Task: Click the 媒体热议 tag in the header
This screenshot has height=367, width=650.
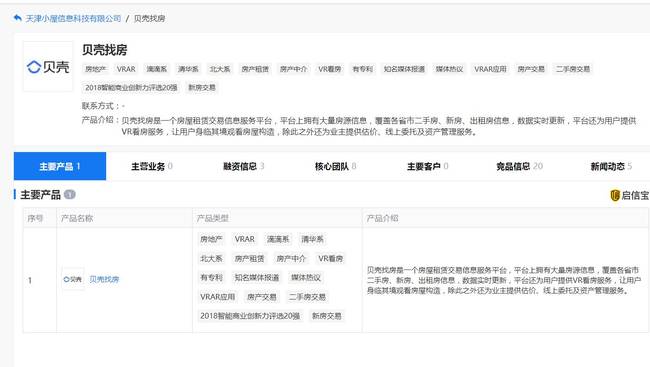Action: pos(449,69)
